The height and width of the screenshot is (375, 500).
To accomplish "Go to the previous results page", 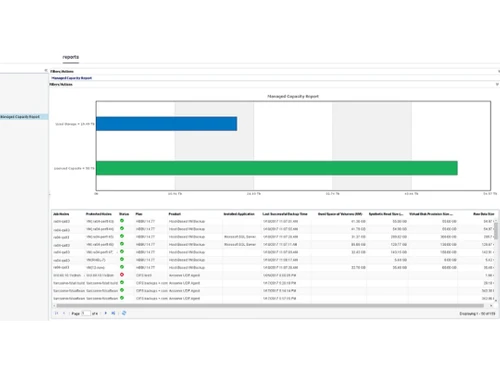I will click(x=64, y=313).
